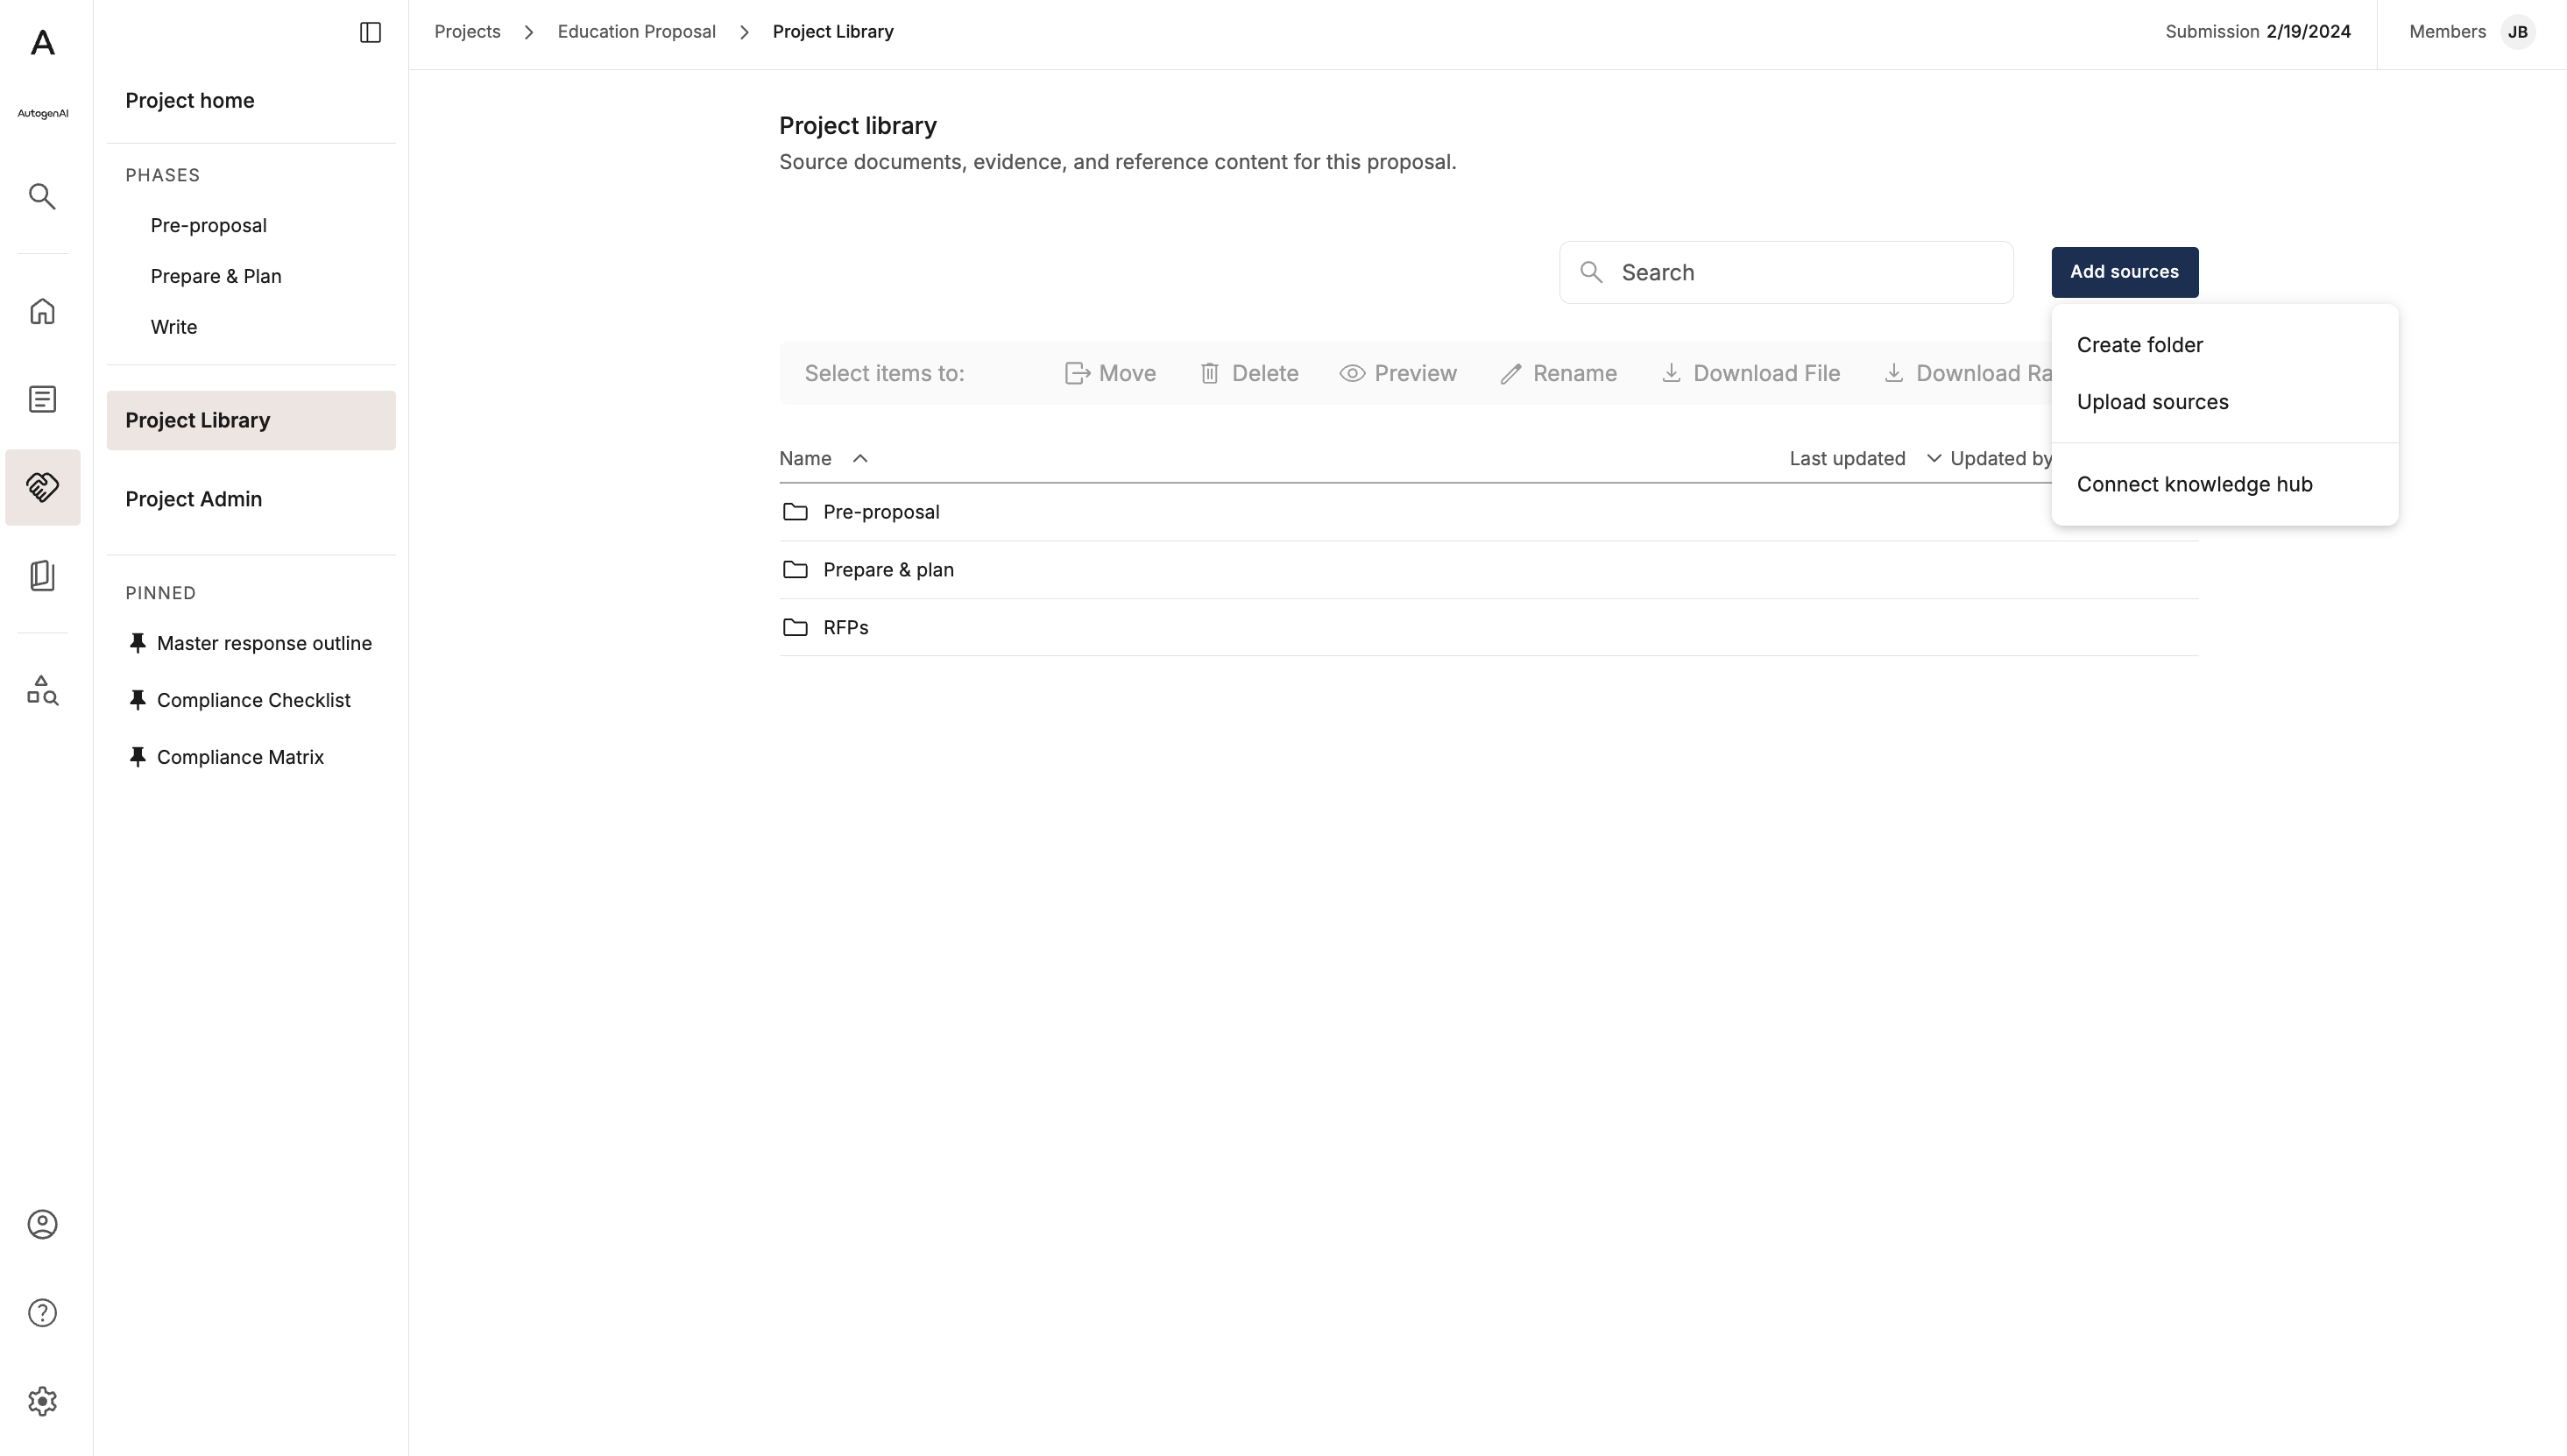Sort by the Last updated column
The image size is (2567, 1456).
(x=1847, y=458)
